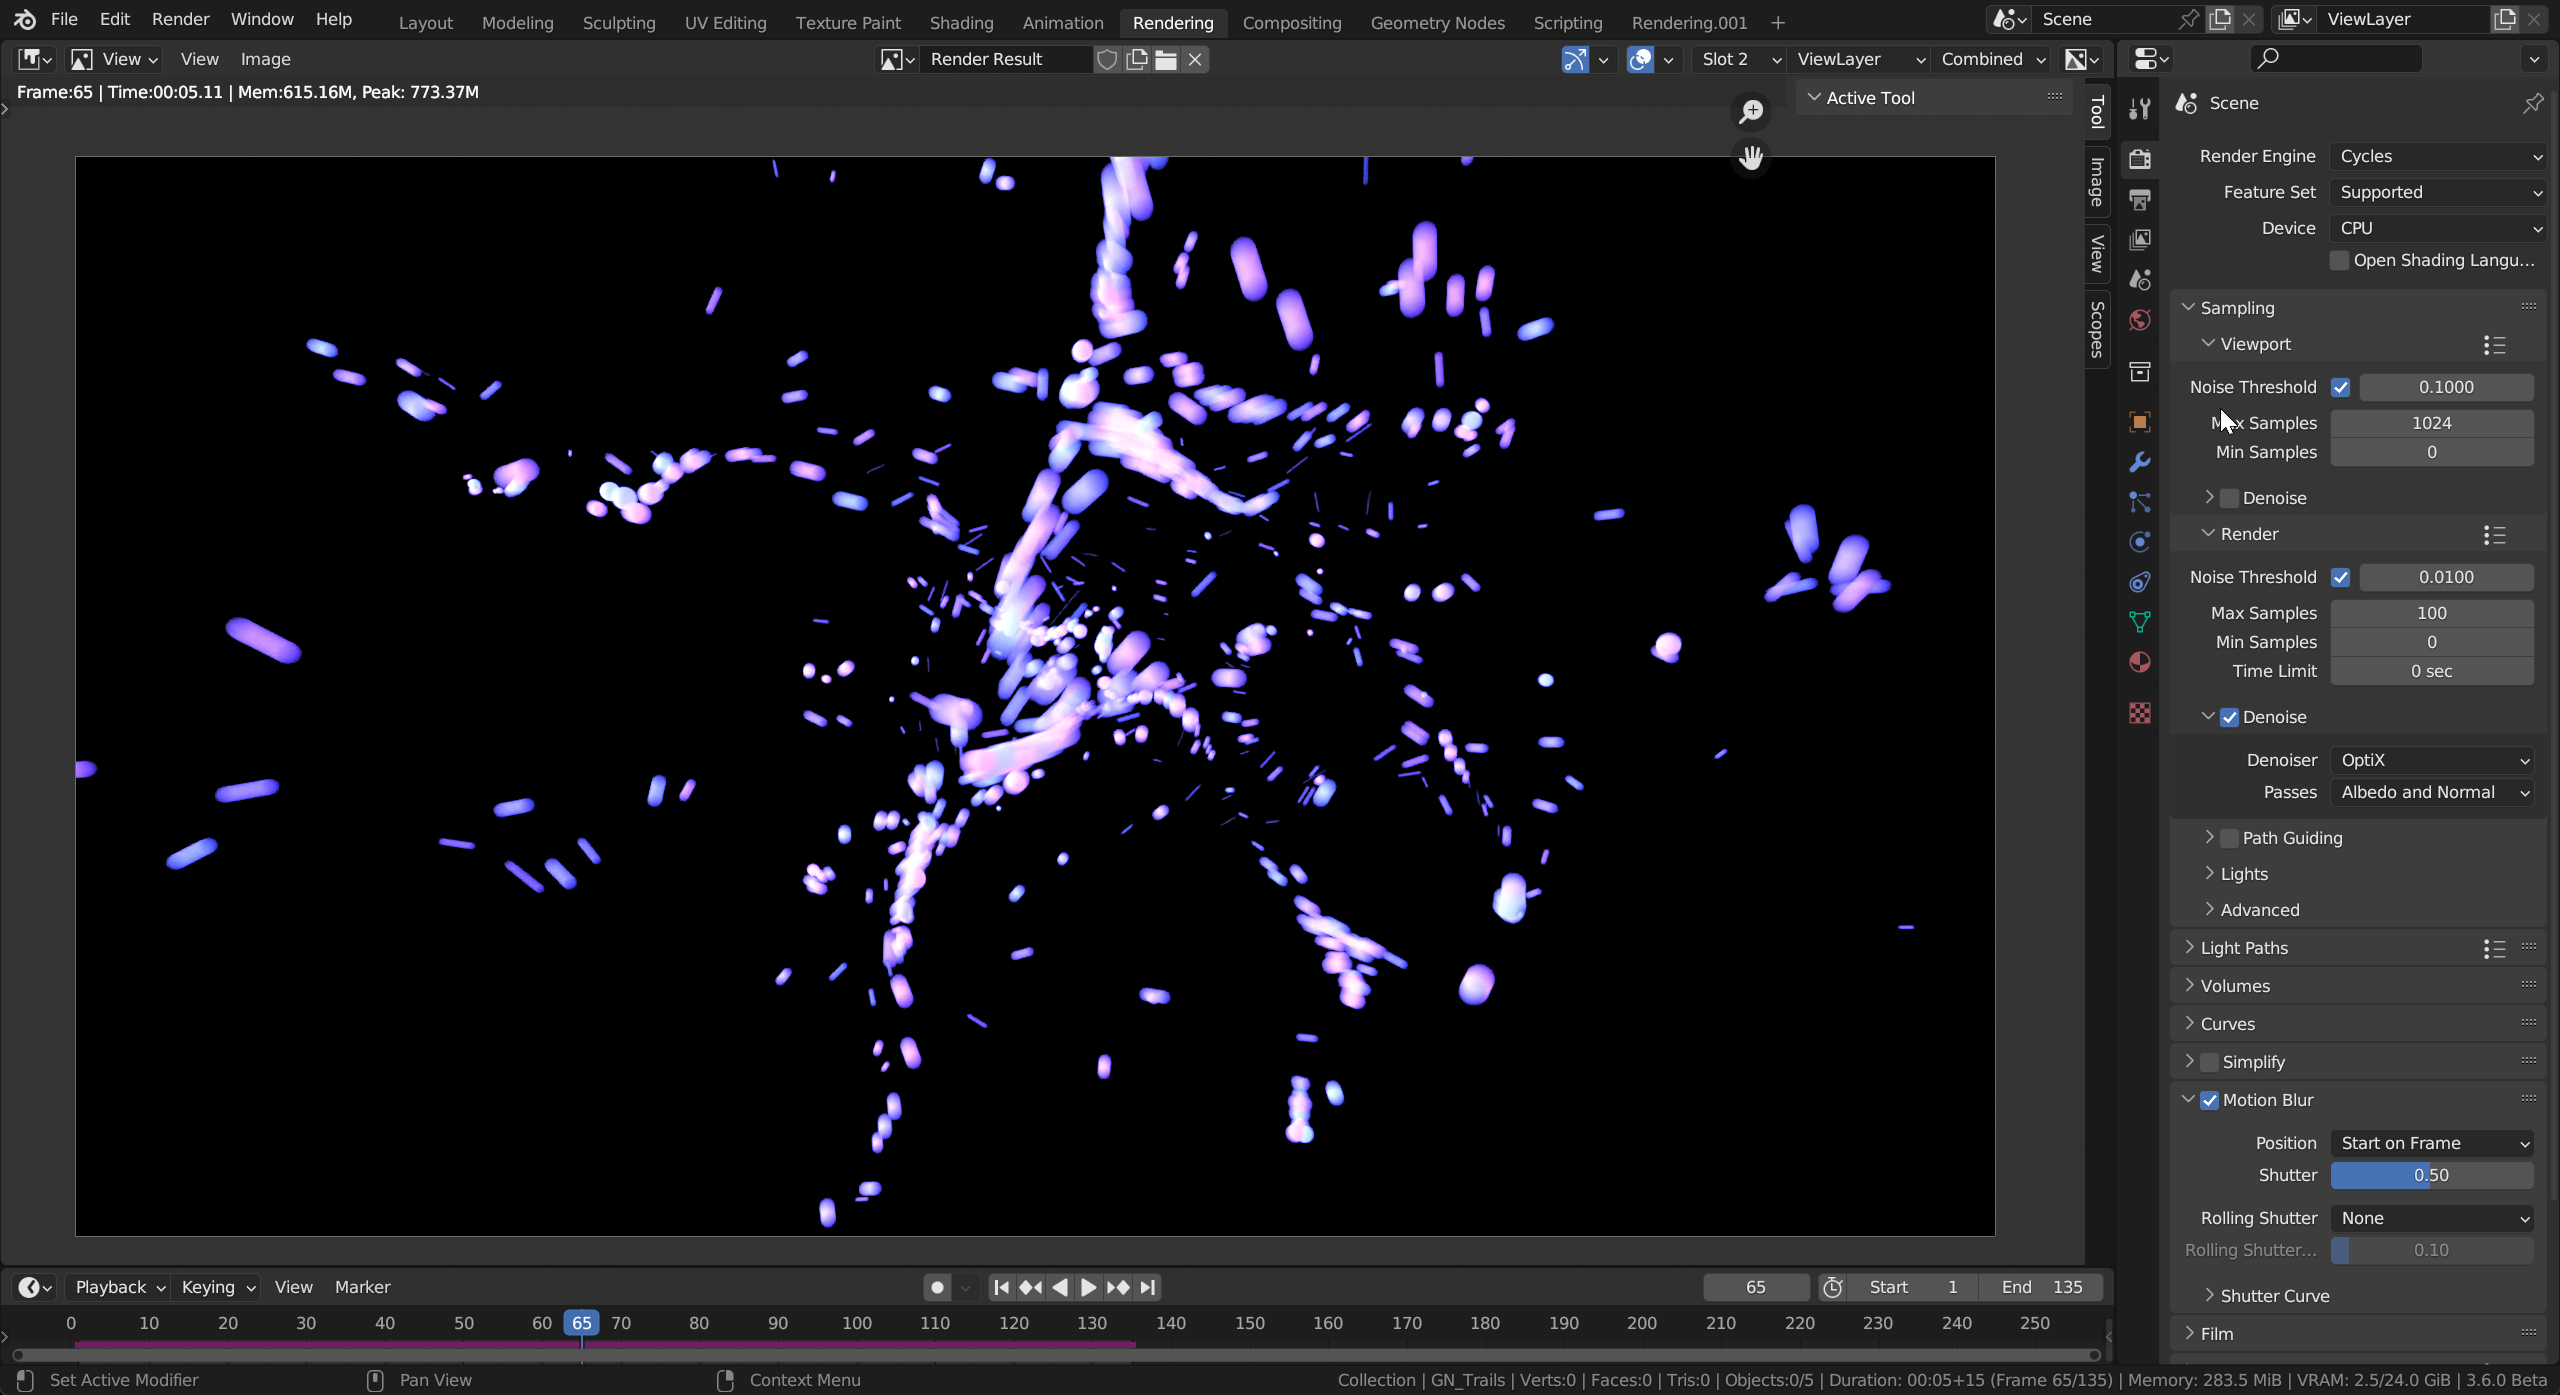Open the Feature Set Supported dropdown
The image size is (2560, 1395).
point(2437,193)
